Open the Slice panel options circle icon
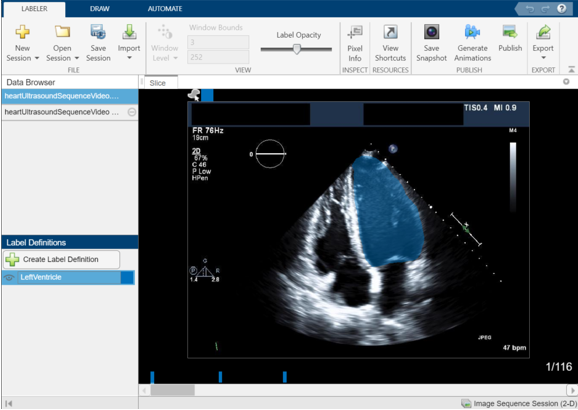This screenshot has height=410, width=578. pos(566,81)
